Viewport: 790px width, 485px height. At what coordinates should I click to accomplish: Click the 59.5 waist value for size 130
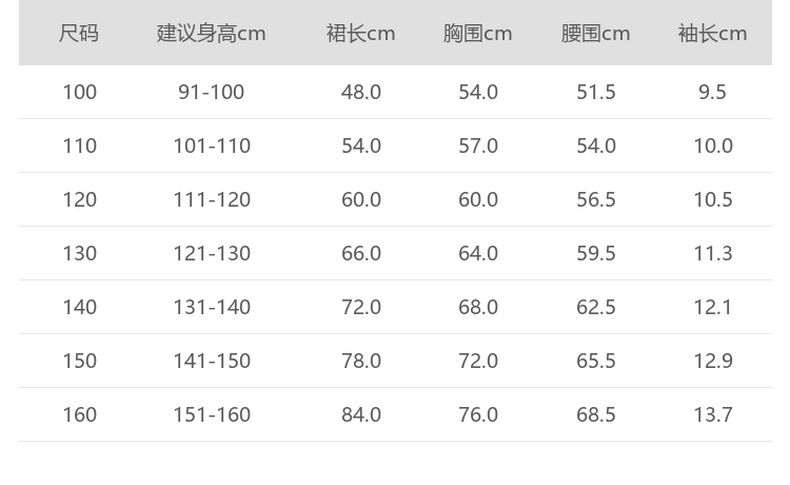tap(596, 254)
